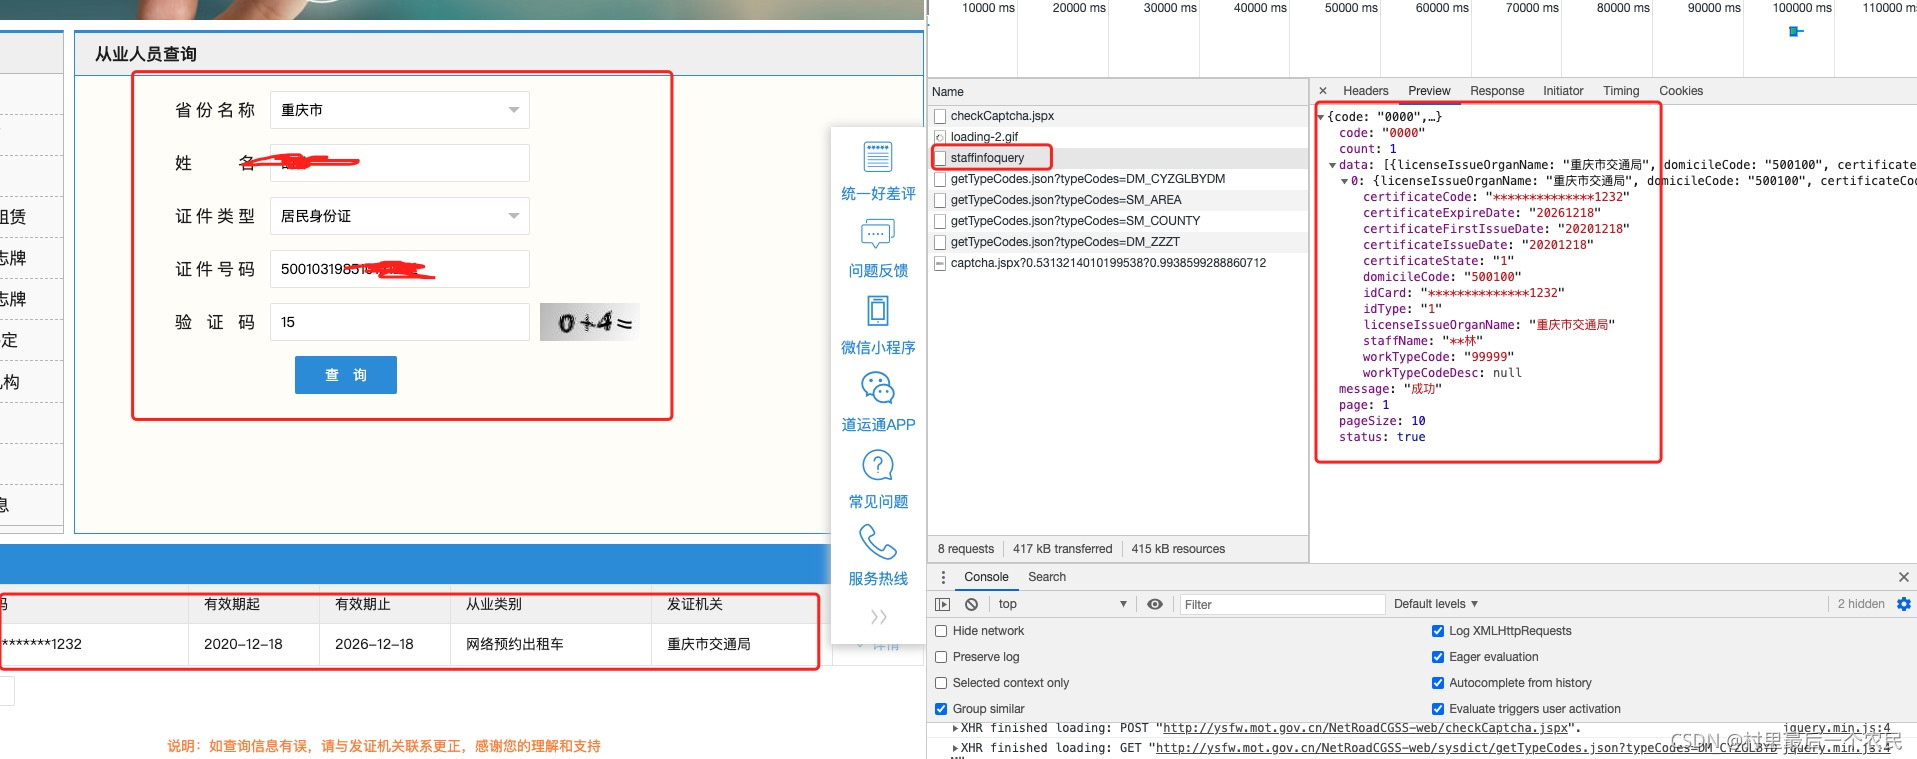Click the 统一好差评 rating icon
The height and width of the screenshot is (759, 1917).
pyautogui.click(x=877, y=157)
